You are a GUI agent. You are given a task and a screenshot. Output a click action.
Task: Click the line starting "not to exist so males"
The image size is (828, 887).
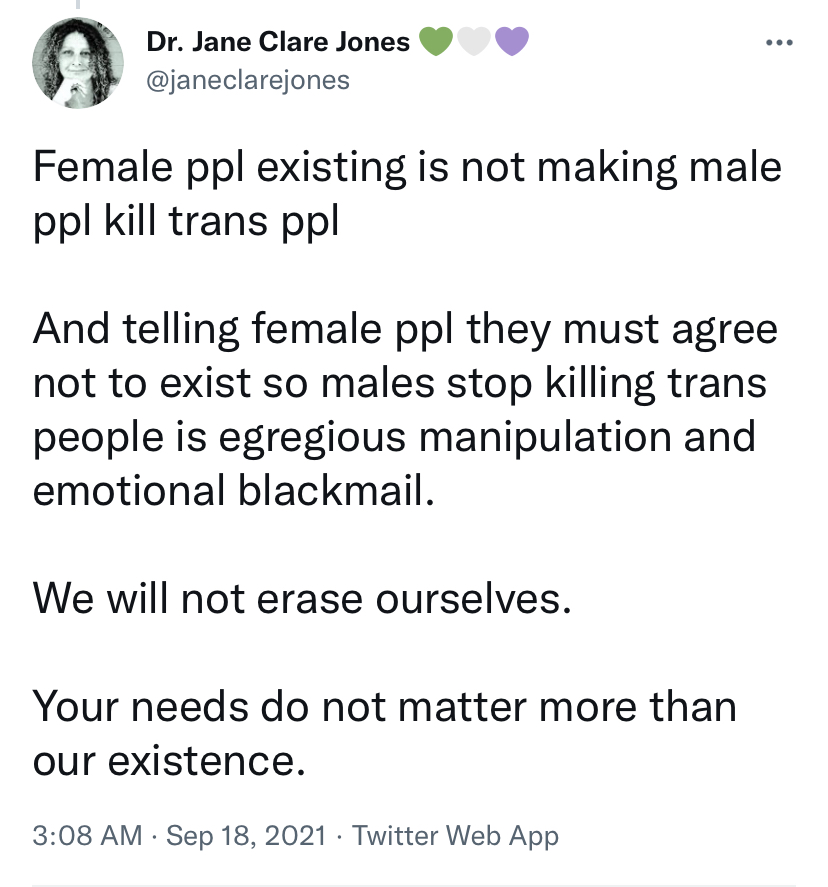[399, 384]
